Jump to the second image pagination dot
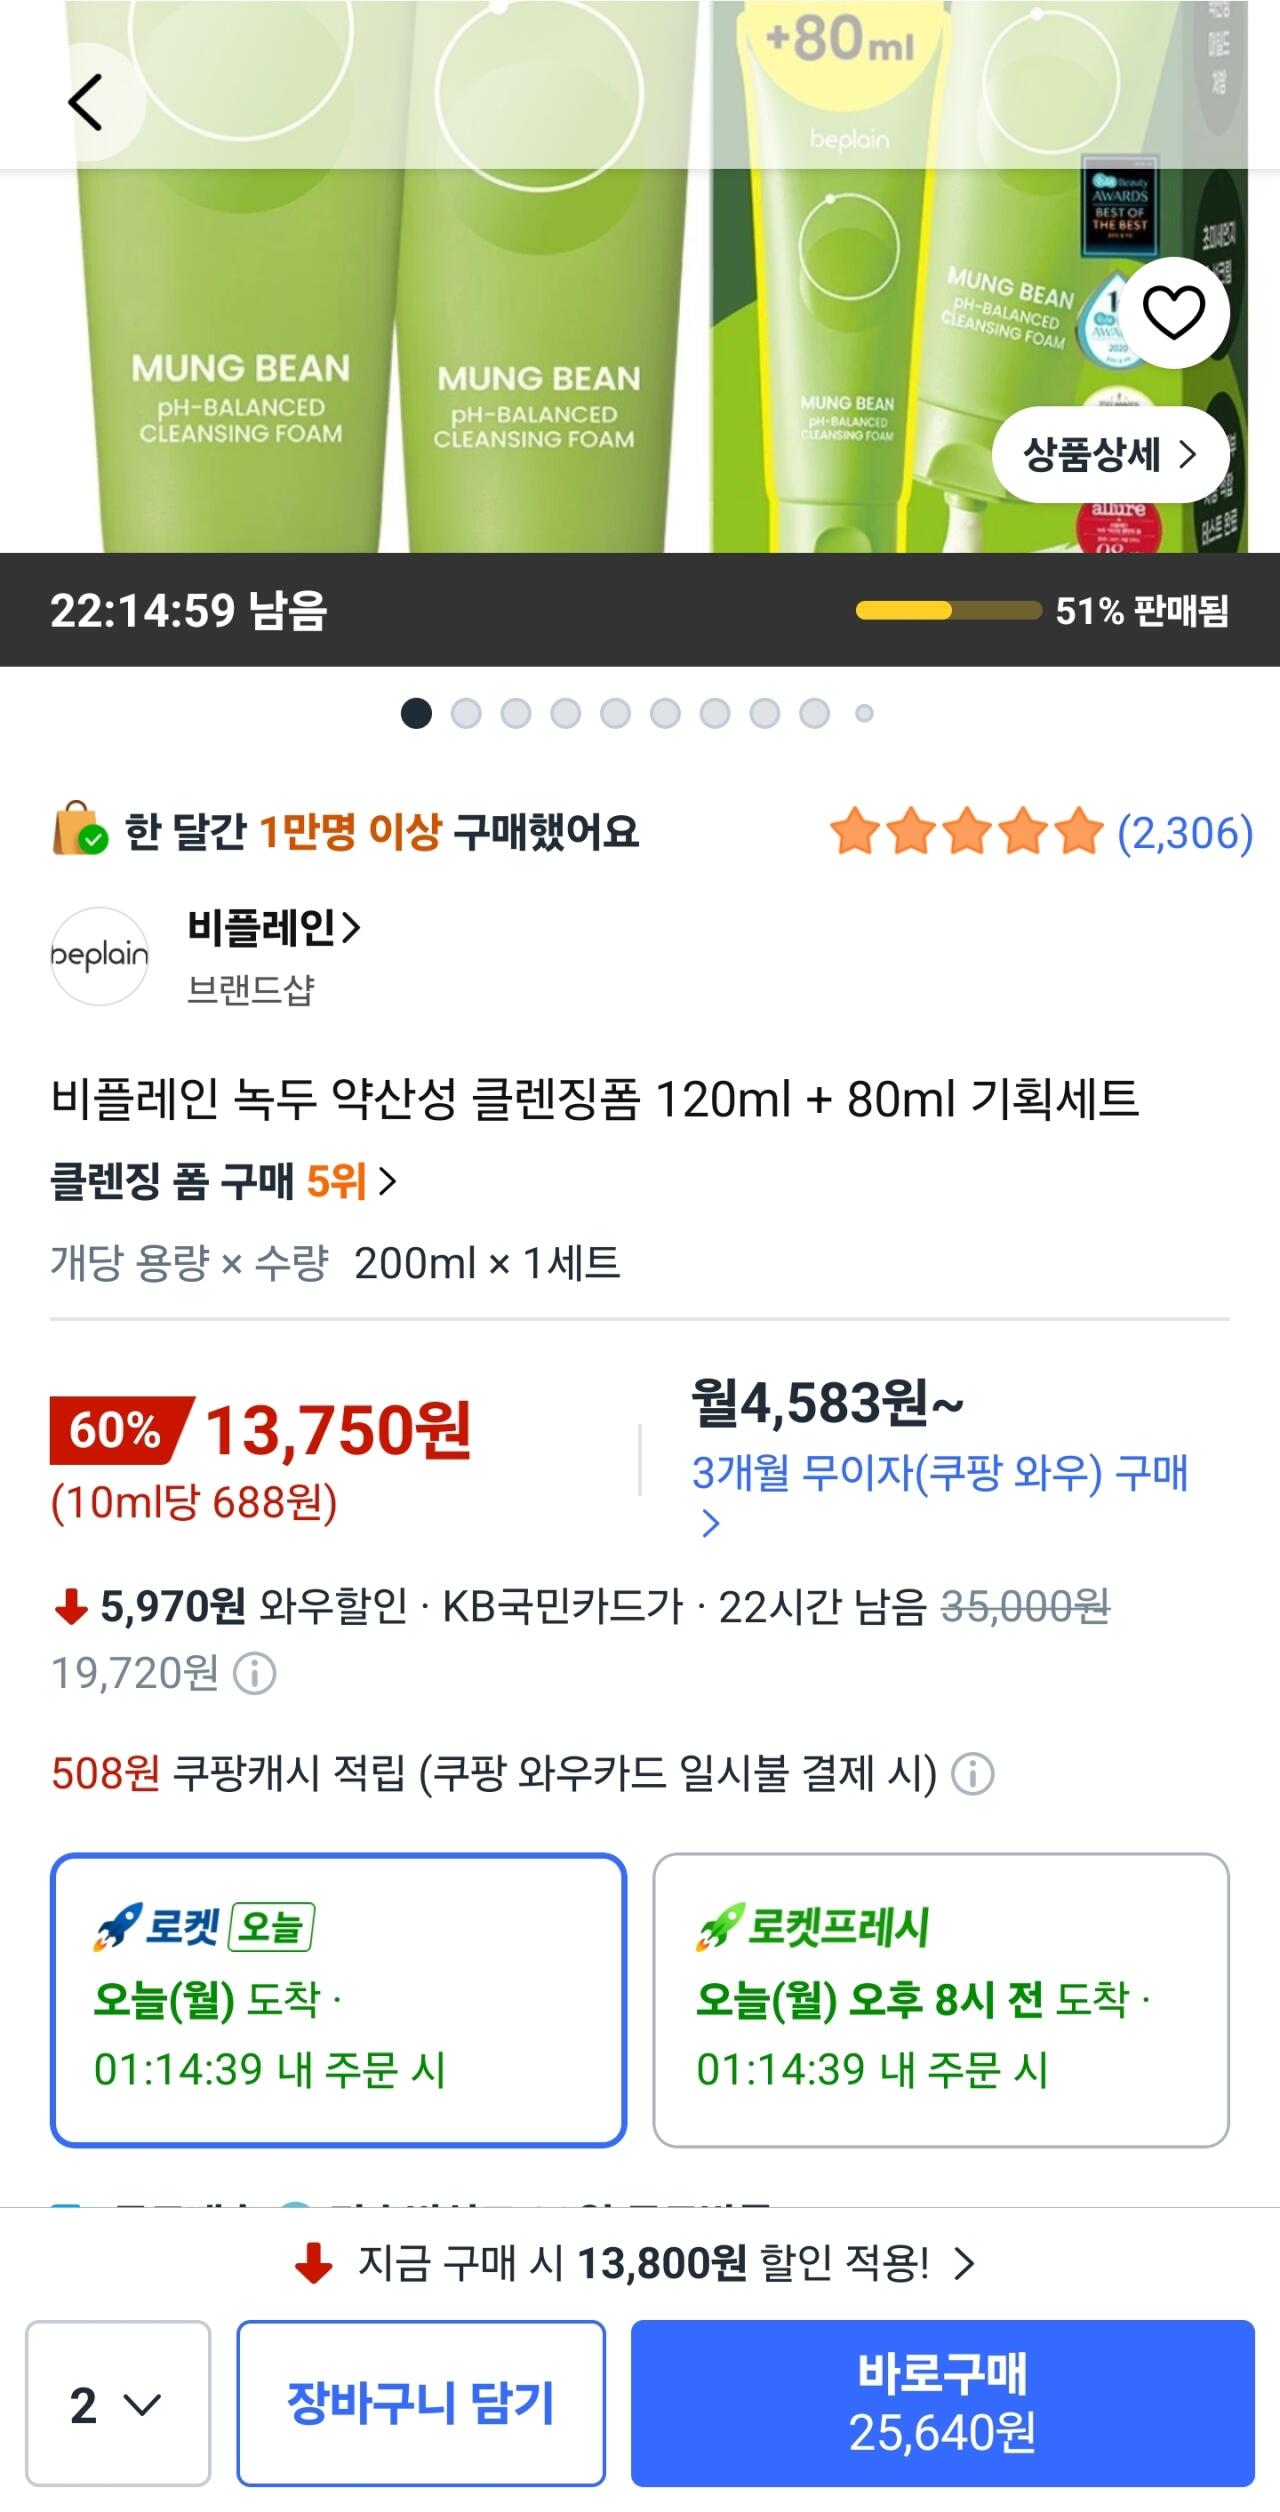 coord(466,714)
